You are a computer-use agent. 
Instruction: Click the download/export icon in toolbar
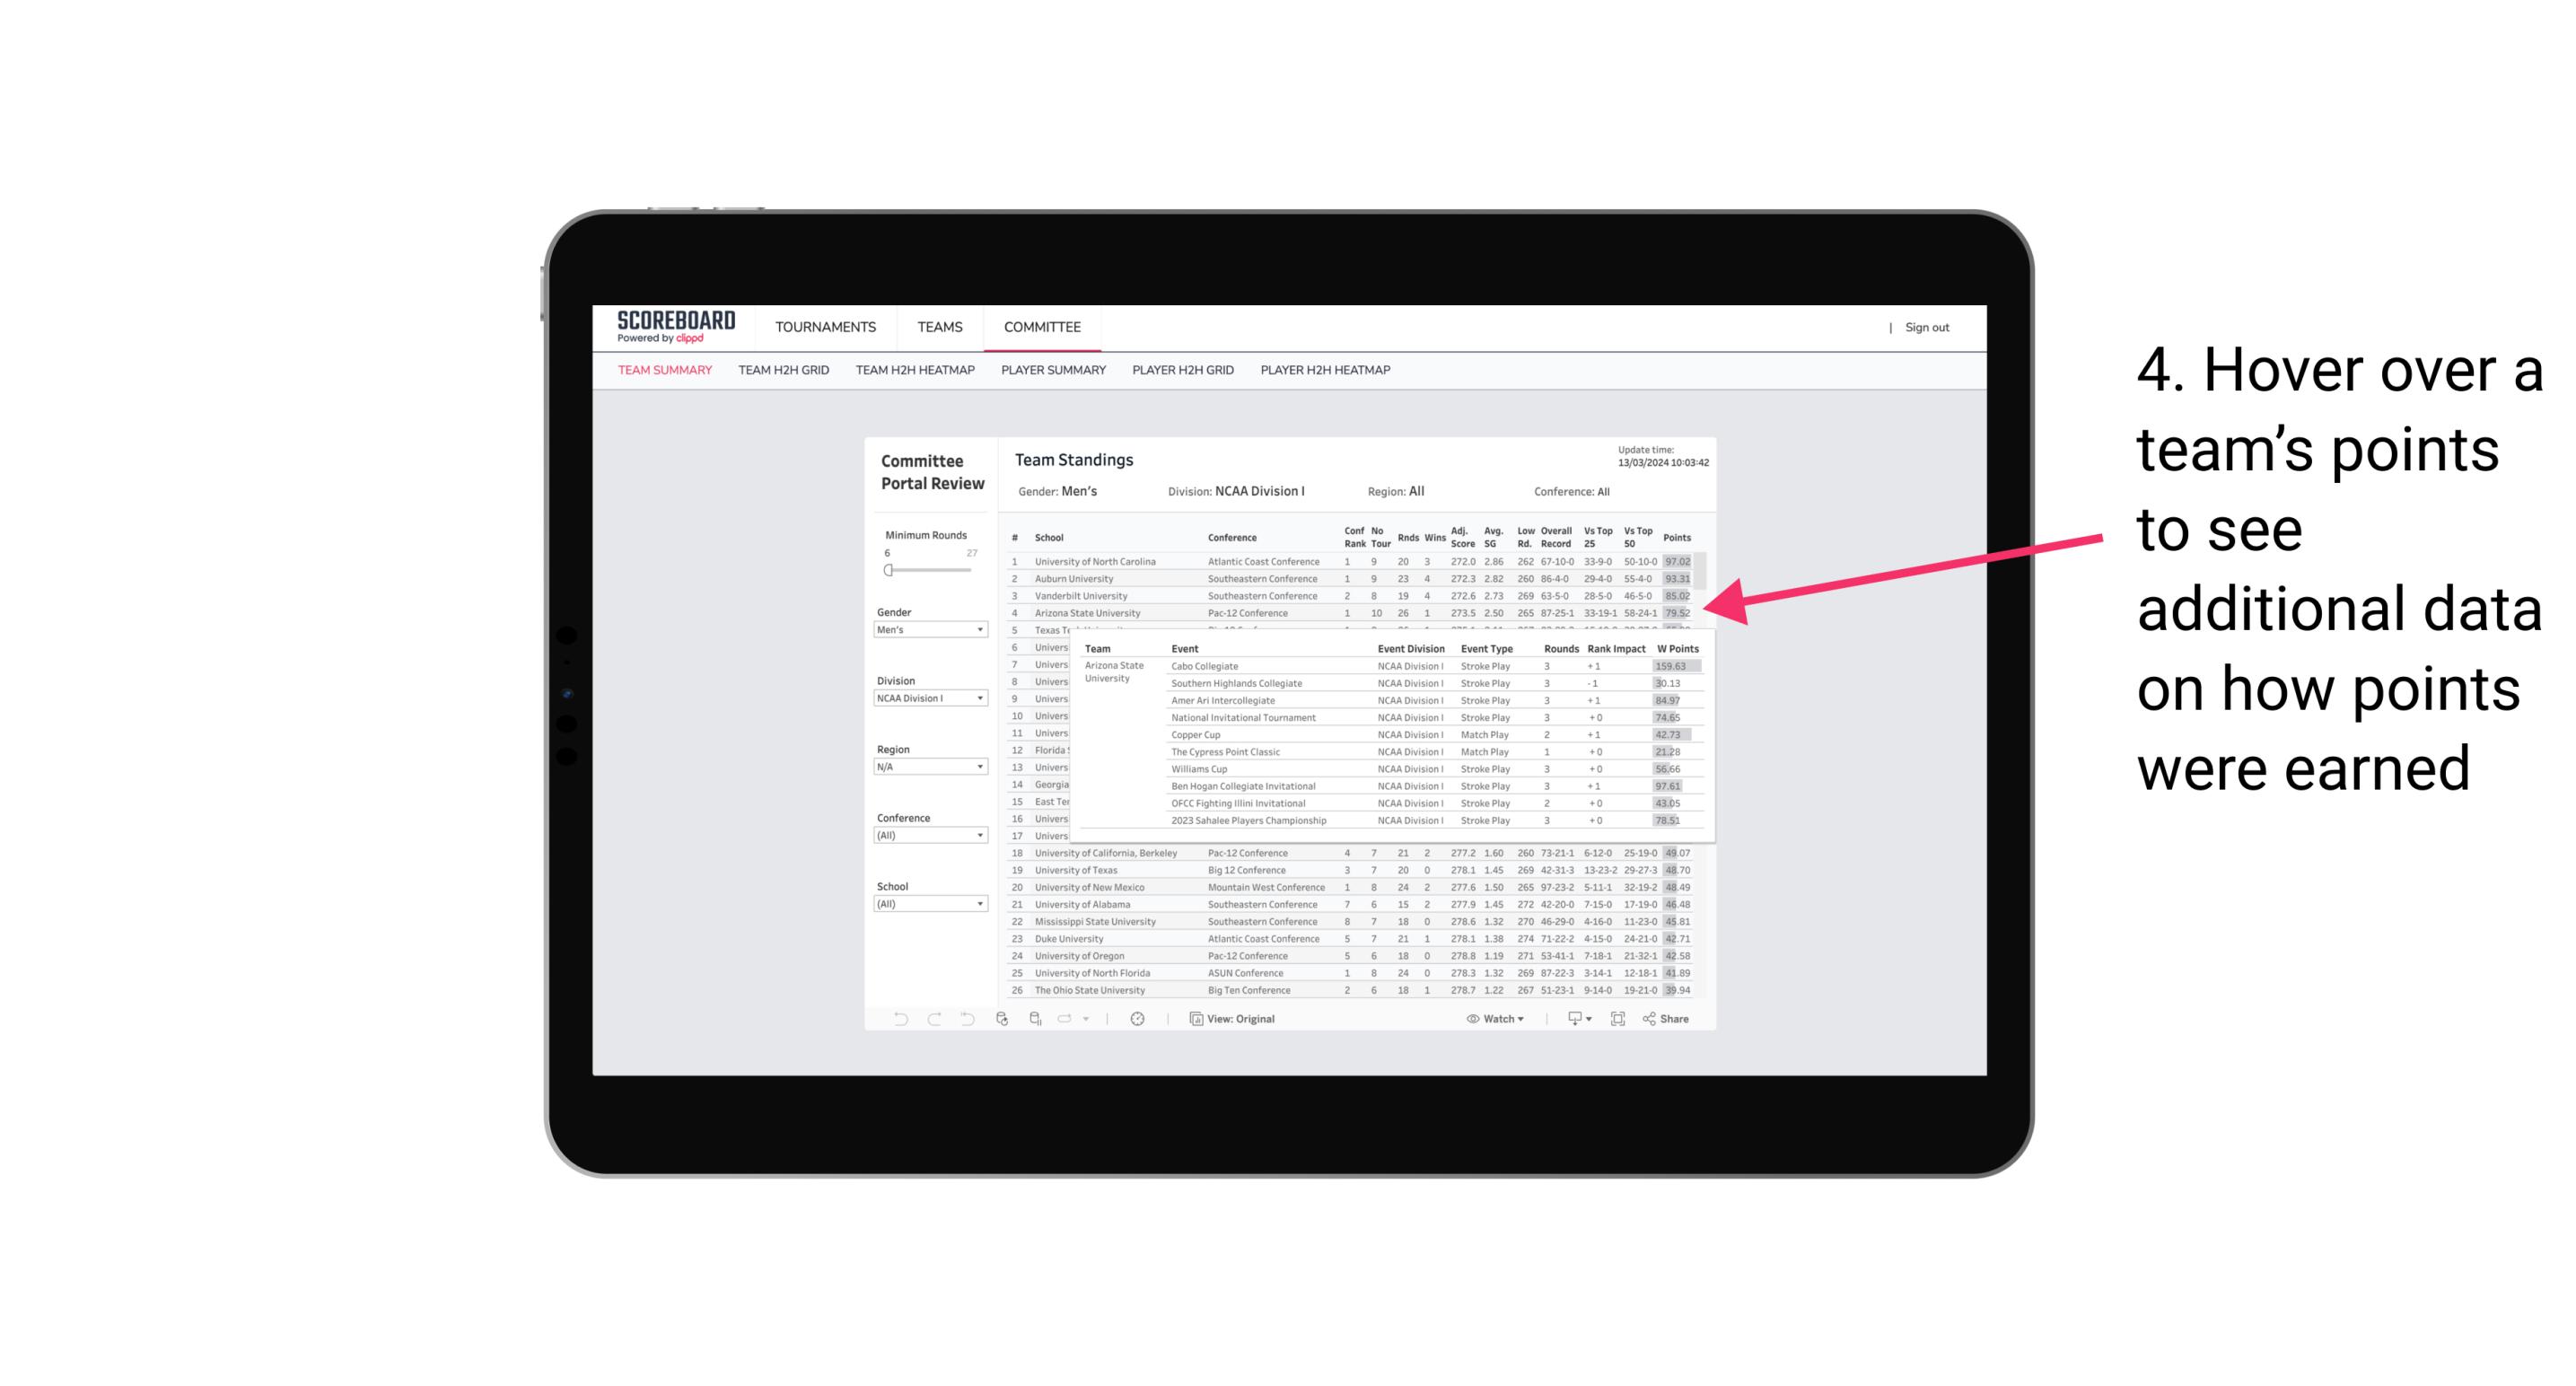(1572, 1019)
